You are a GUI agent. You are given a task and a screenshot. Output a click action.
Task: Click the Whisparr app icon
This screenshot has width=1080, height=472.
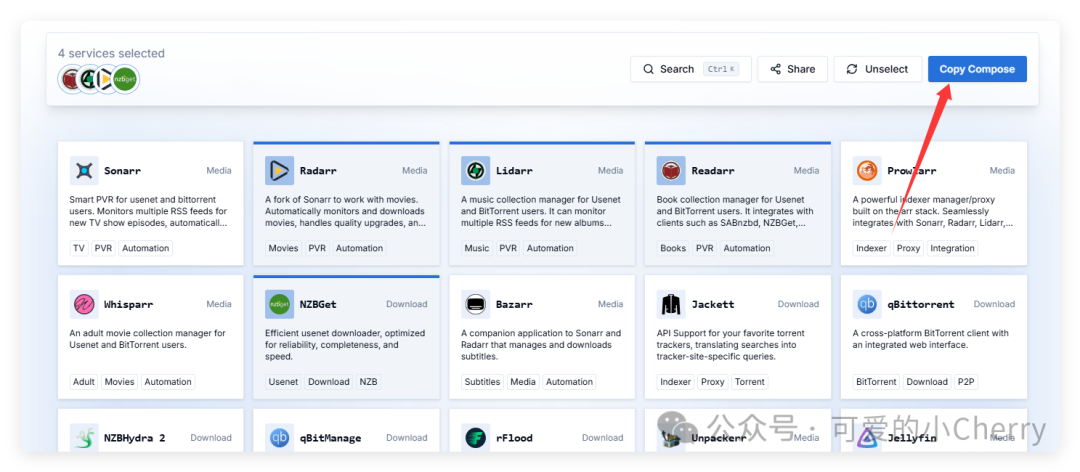(84, 304)
